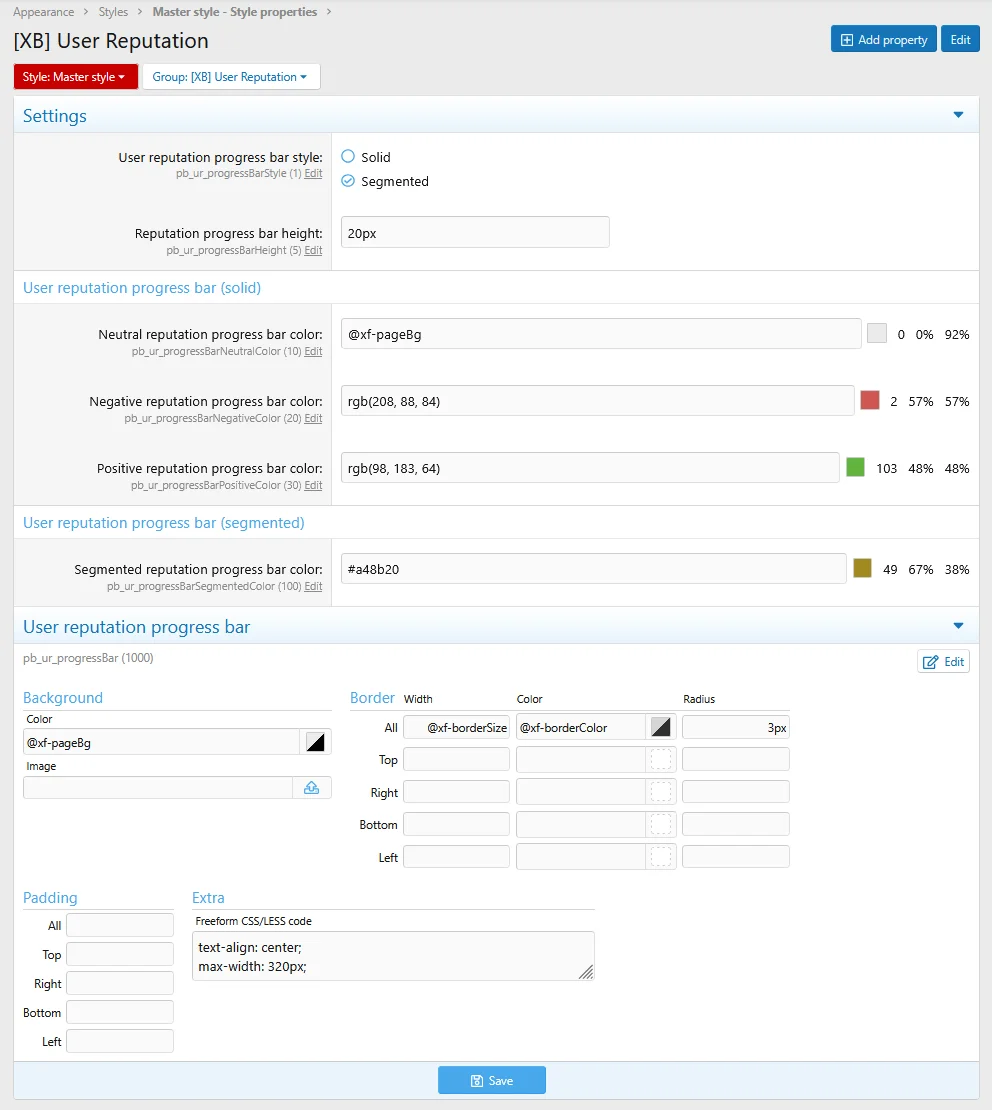
Task: Select the Solid progress bar style
Action: click(348, 157)
